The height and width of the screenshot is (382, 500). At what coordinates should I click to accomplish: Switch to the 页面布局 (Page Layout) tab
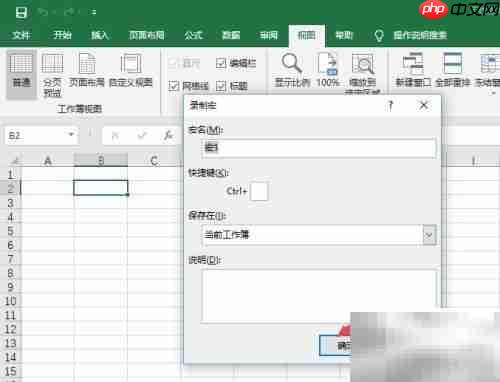147,35
